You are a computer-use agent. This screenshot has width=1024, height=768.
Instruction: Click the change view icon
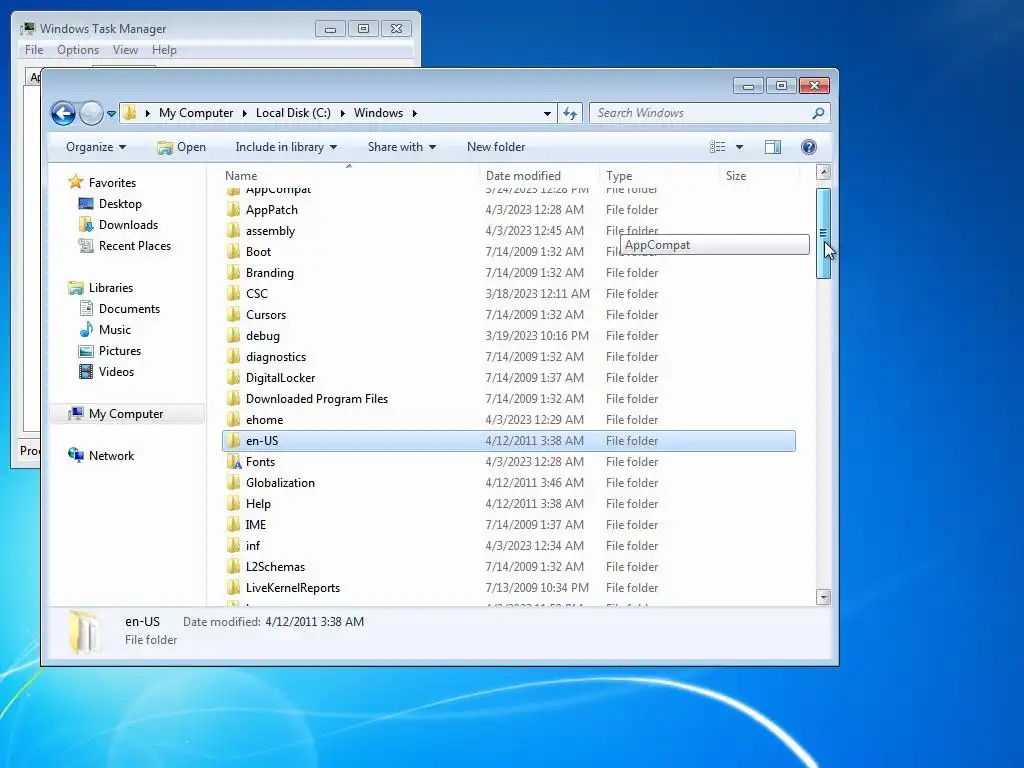(x=718, y=147)
